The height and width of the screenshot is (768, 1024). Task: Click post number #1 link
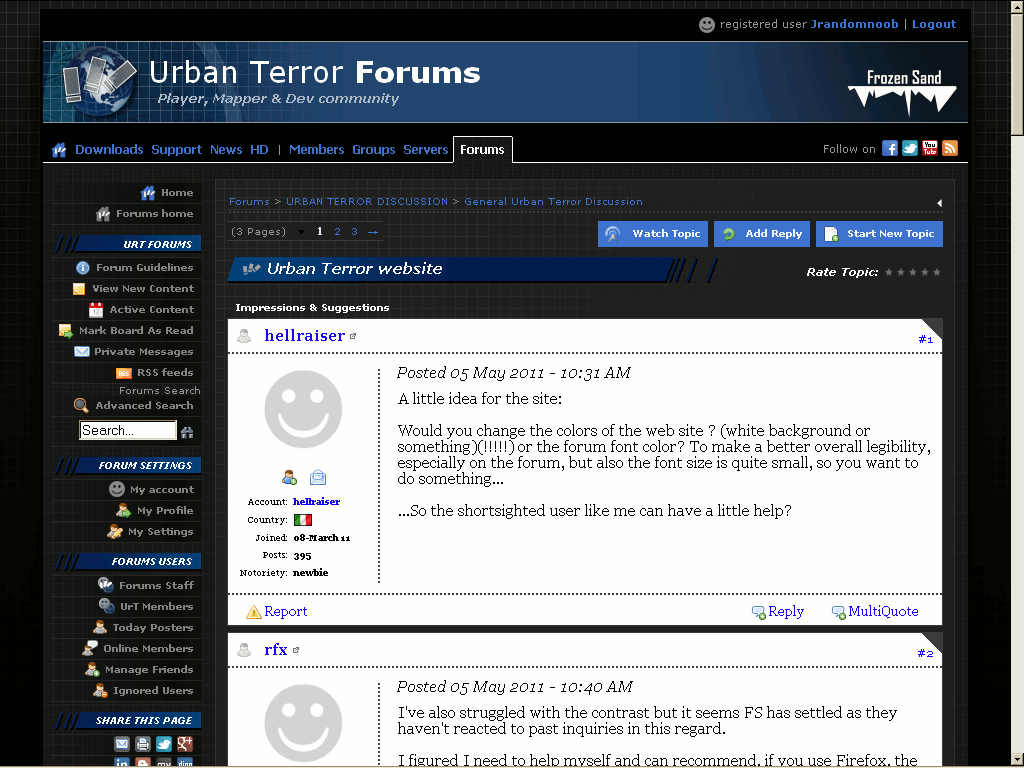[925, 340]
